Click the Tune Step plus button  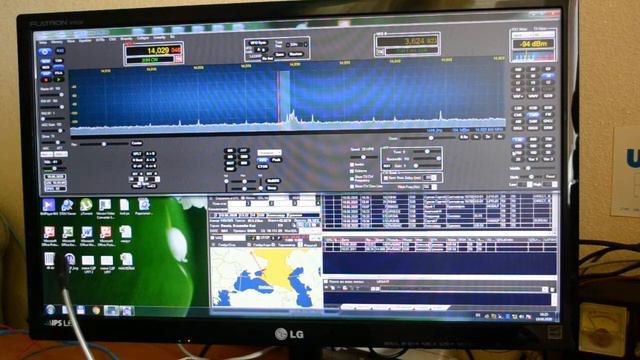pyautogui.click(x=306, y=45)
